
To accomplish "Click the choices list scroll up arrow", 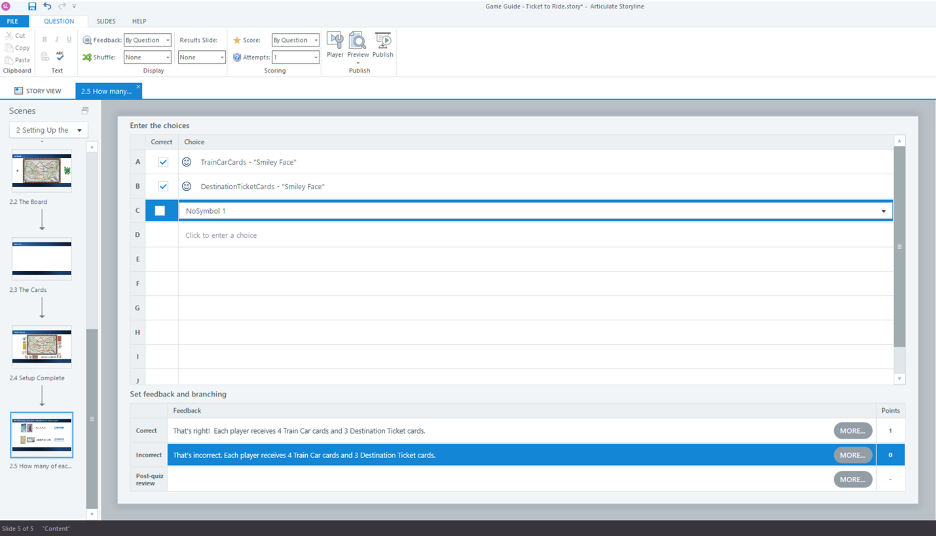I will click(x=900, y=141).
